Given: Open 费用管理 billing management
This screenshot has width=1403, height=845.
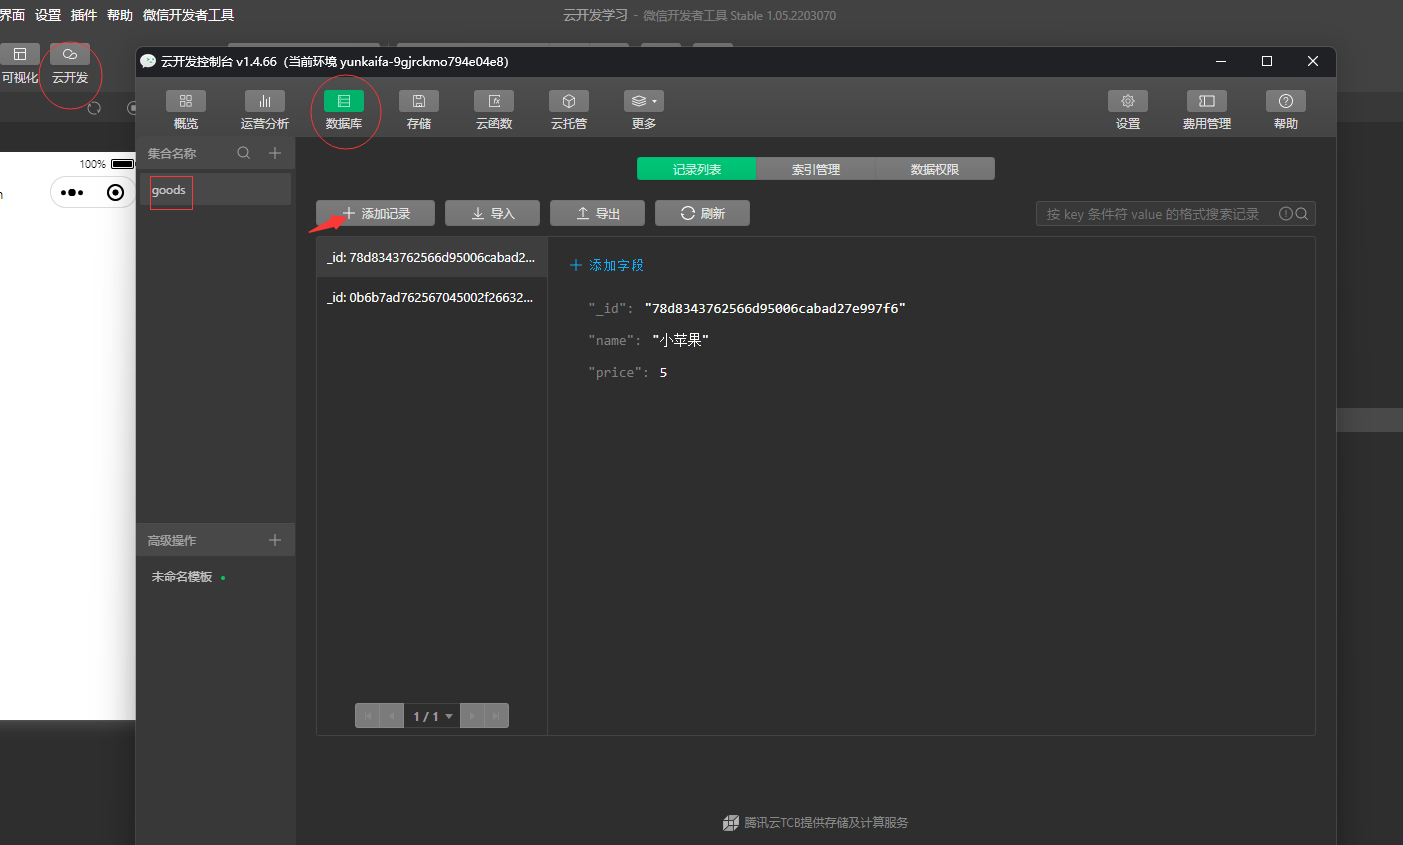Looking at the screenshot, I should [x=1207, y=110].
